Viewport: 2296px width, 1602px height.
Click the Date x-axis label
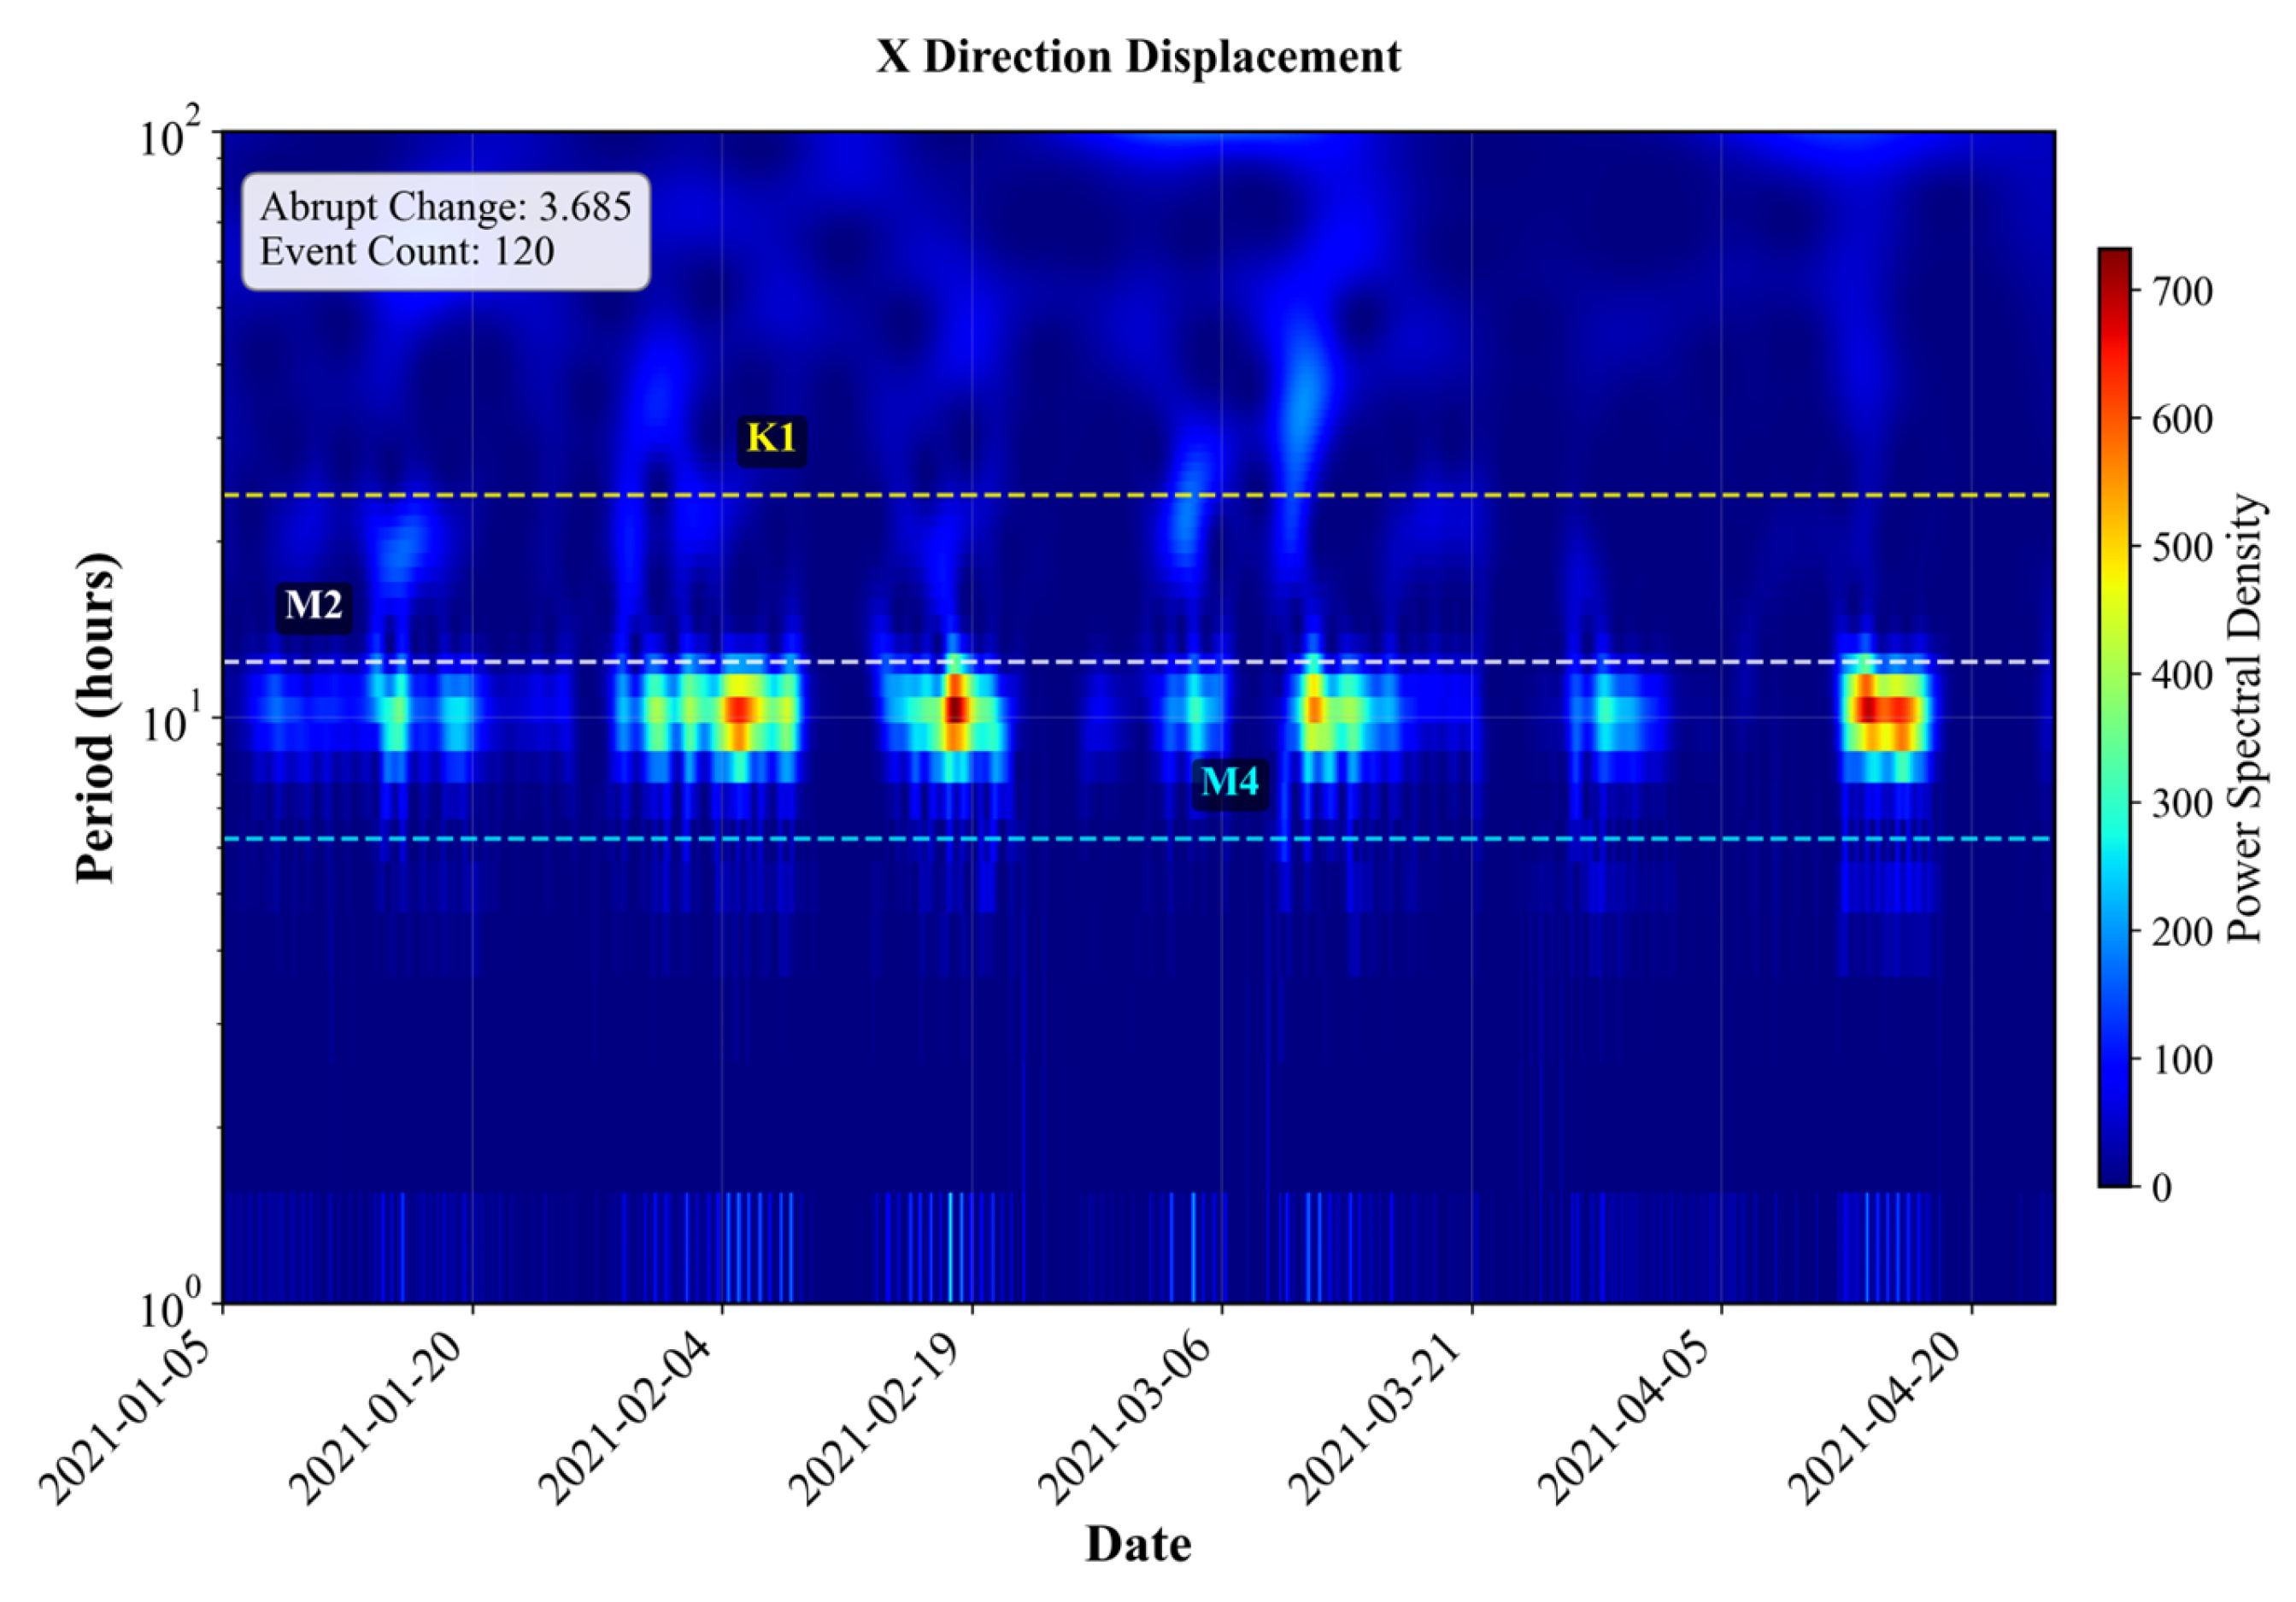[1138, 1543]
